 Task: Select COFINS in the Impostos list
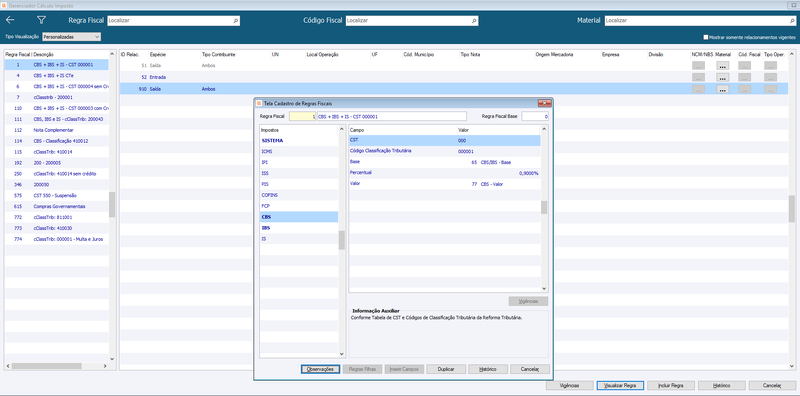(298, 195)
